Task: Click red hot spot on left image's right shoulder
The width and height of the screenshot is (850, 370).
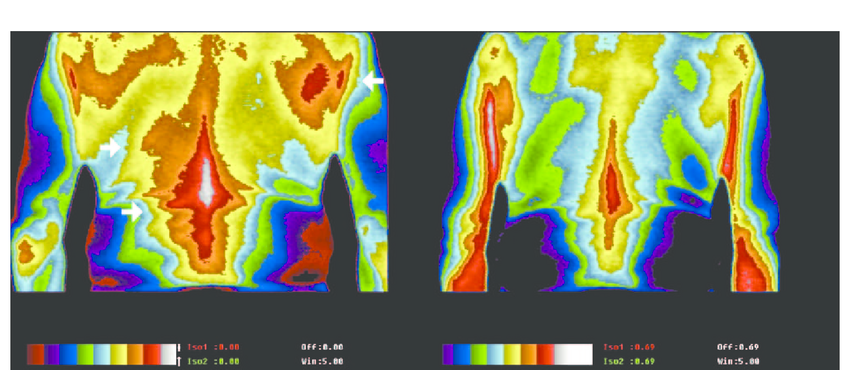Action: click(x=313, y=82)
